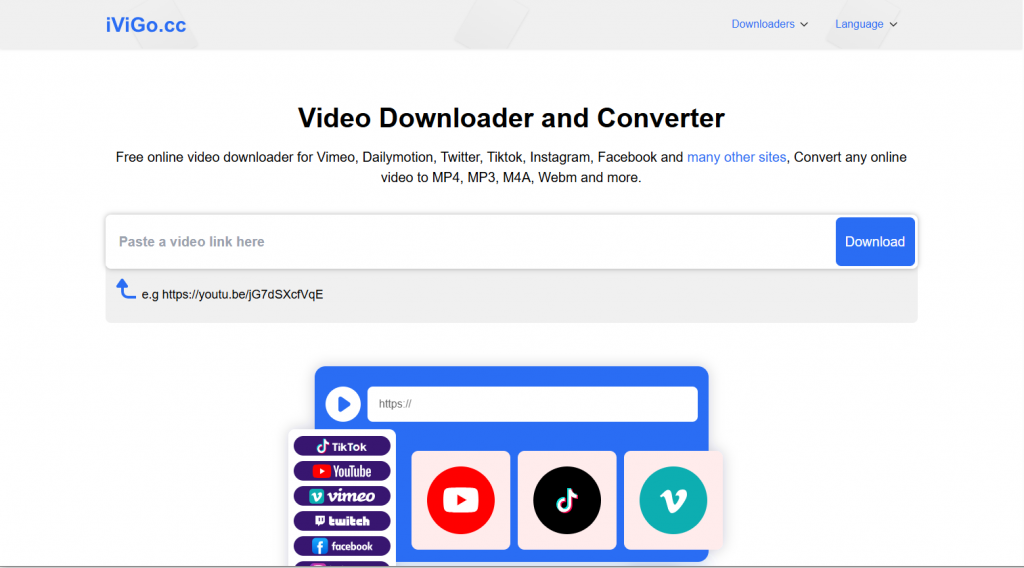Focus the 'Paste a video link here' field
Viewport: 1024px width, 568px height.
click(470, 242)
